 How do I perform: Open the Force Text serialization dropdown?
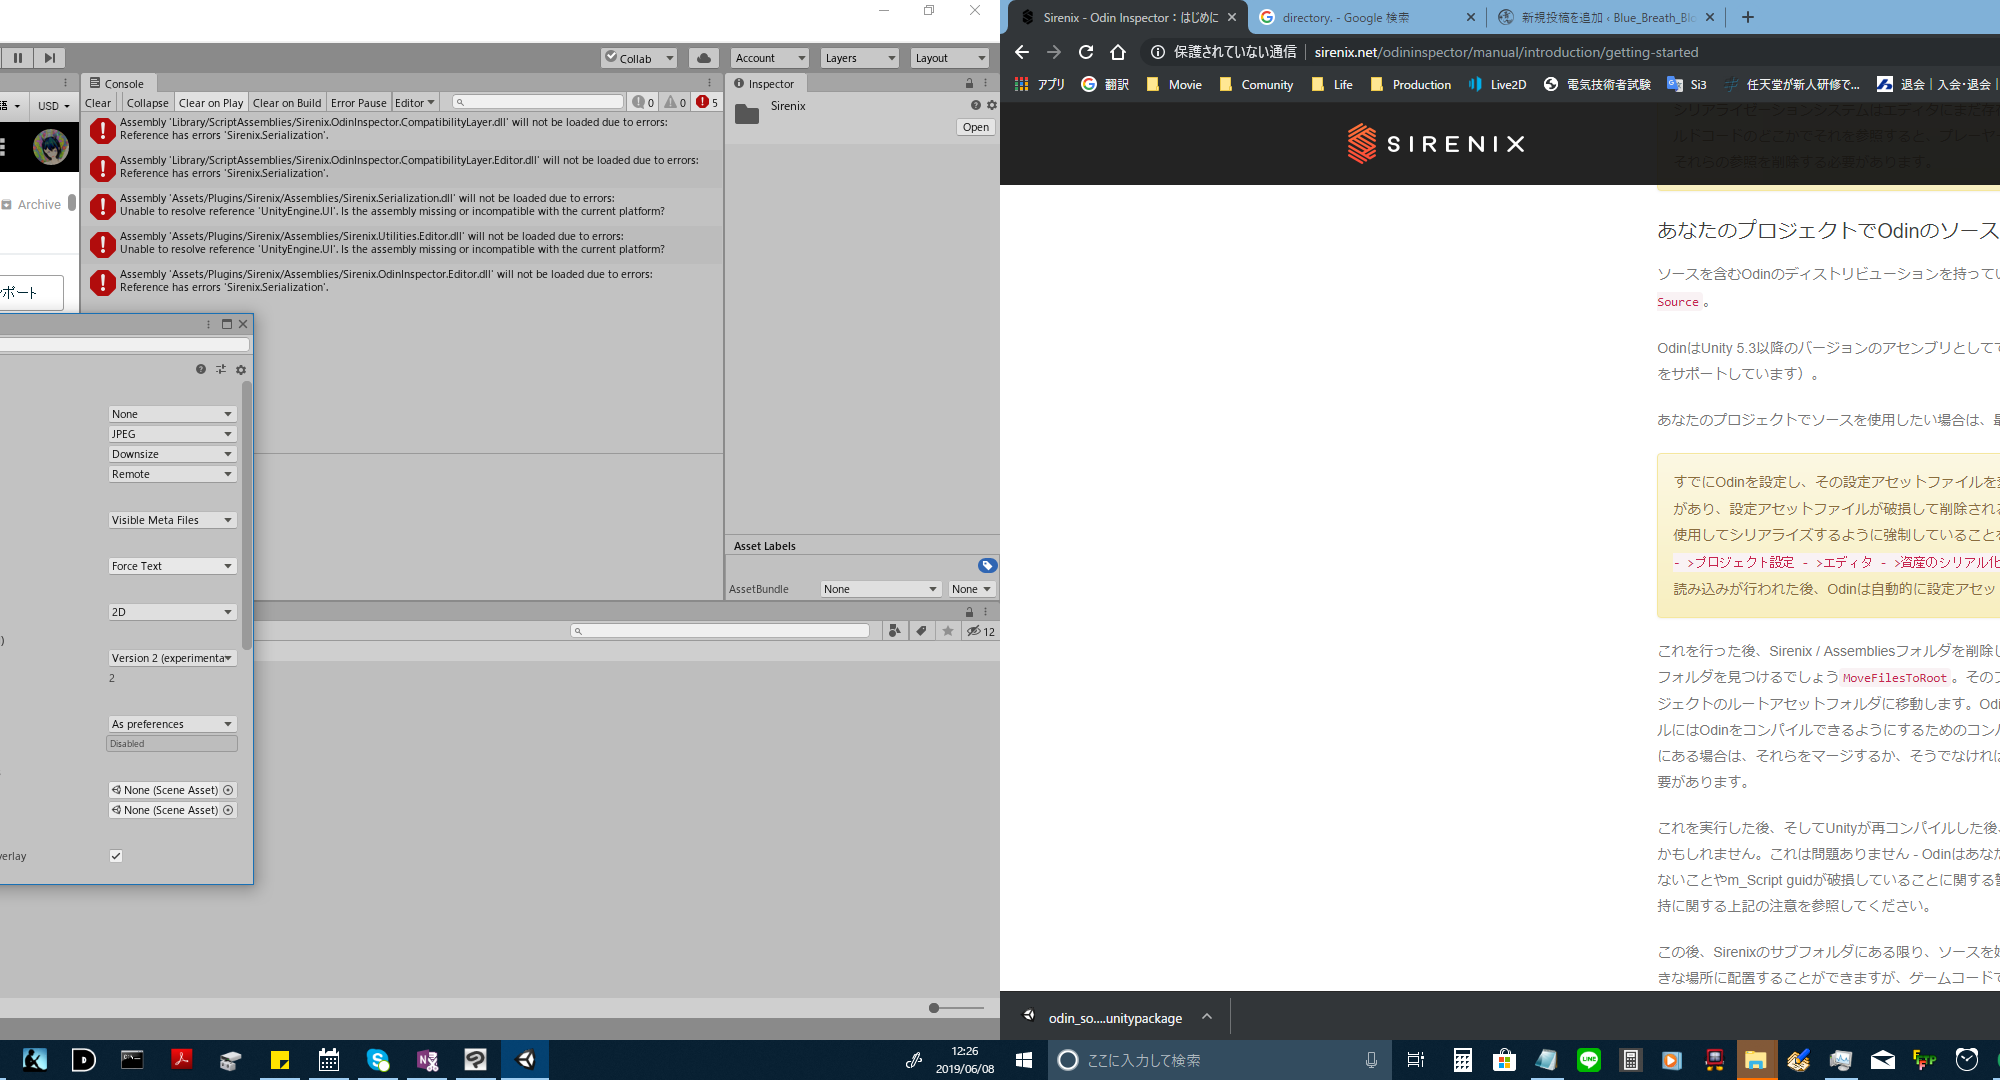(172, 566)
